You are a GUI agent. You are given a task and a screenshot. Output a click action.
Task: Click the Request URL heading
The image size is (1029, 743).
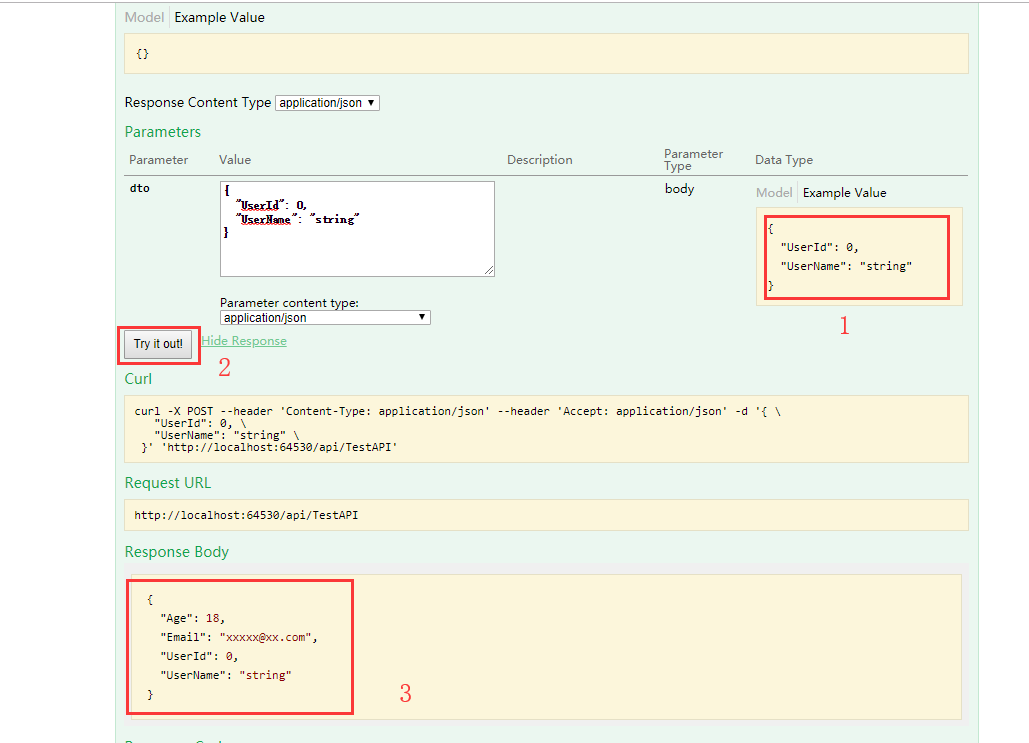tap(168, 483)
